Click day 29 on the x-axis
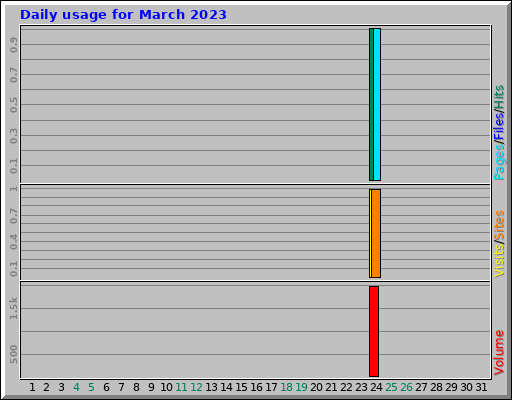 point(451,387)
